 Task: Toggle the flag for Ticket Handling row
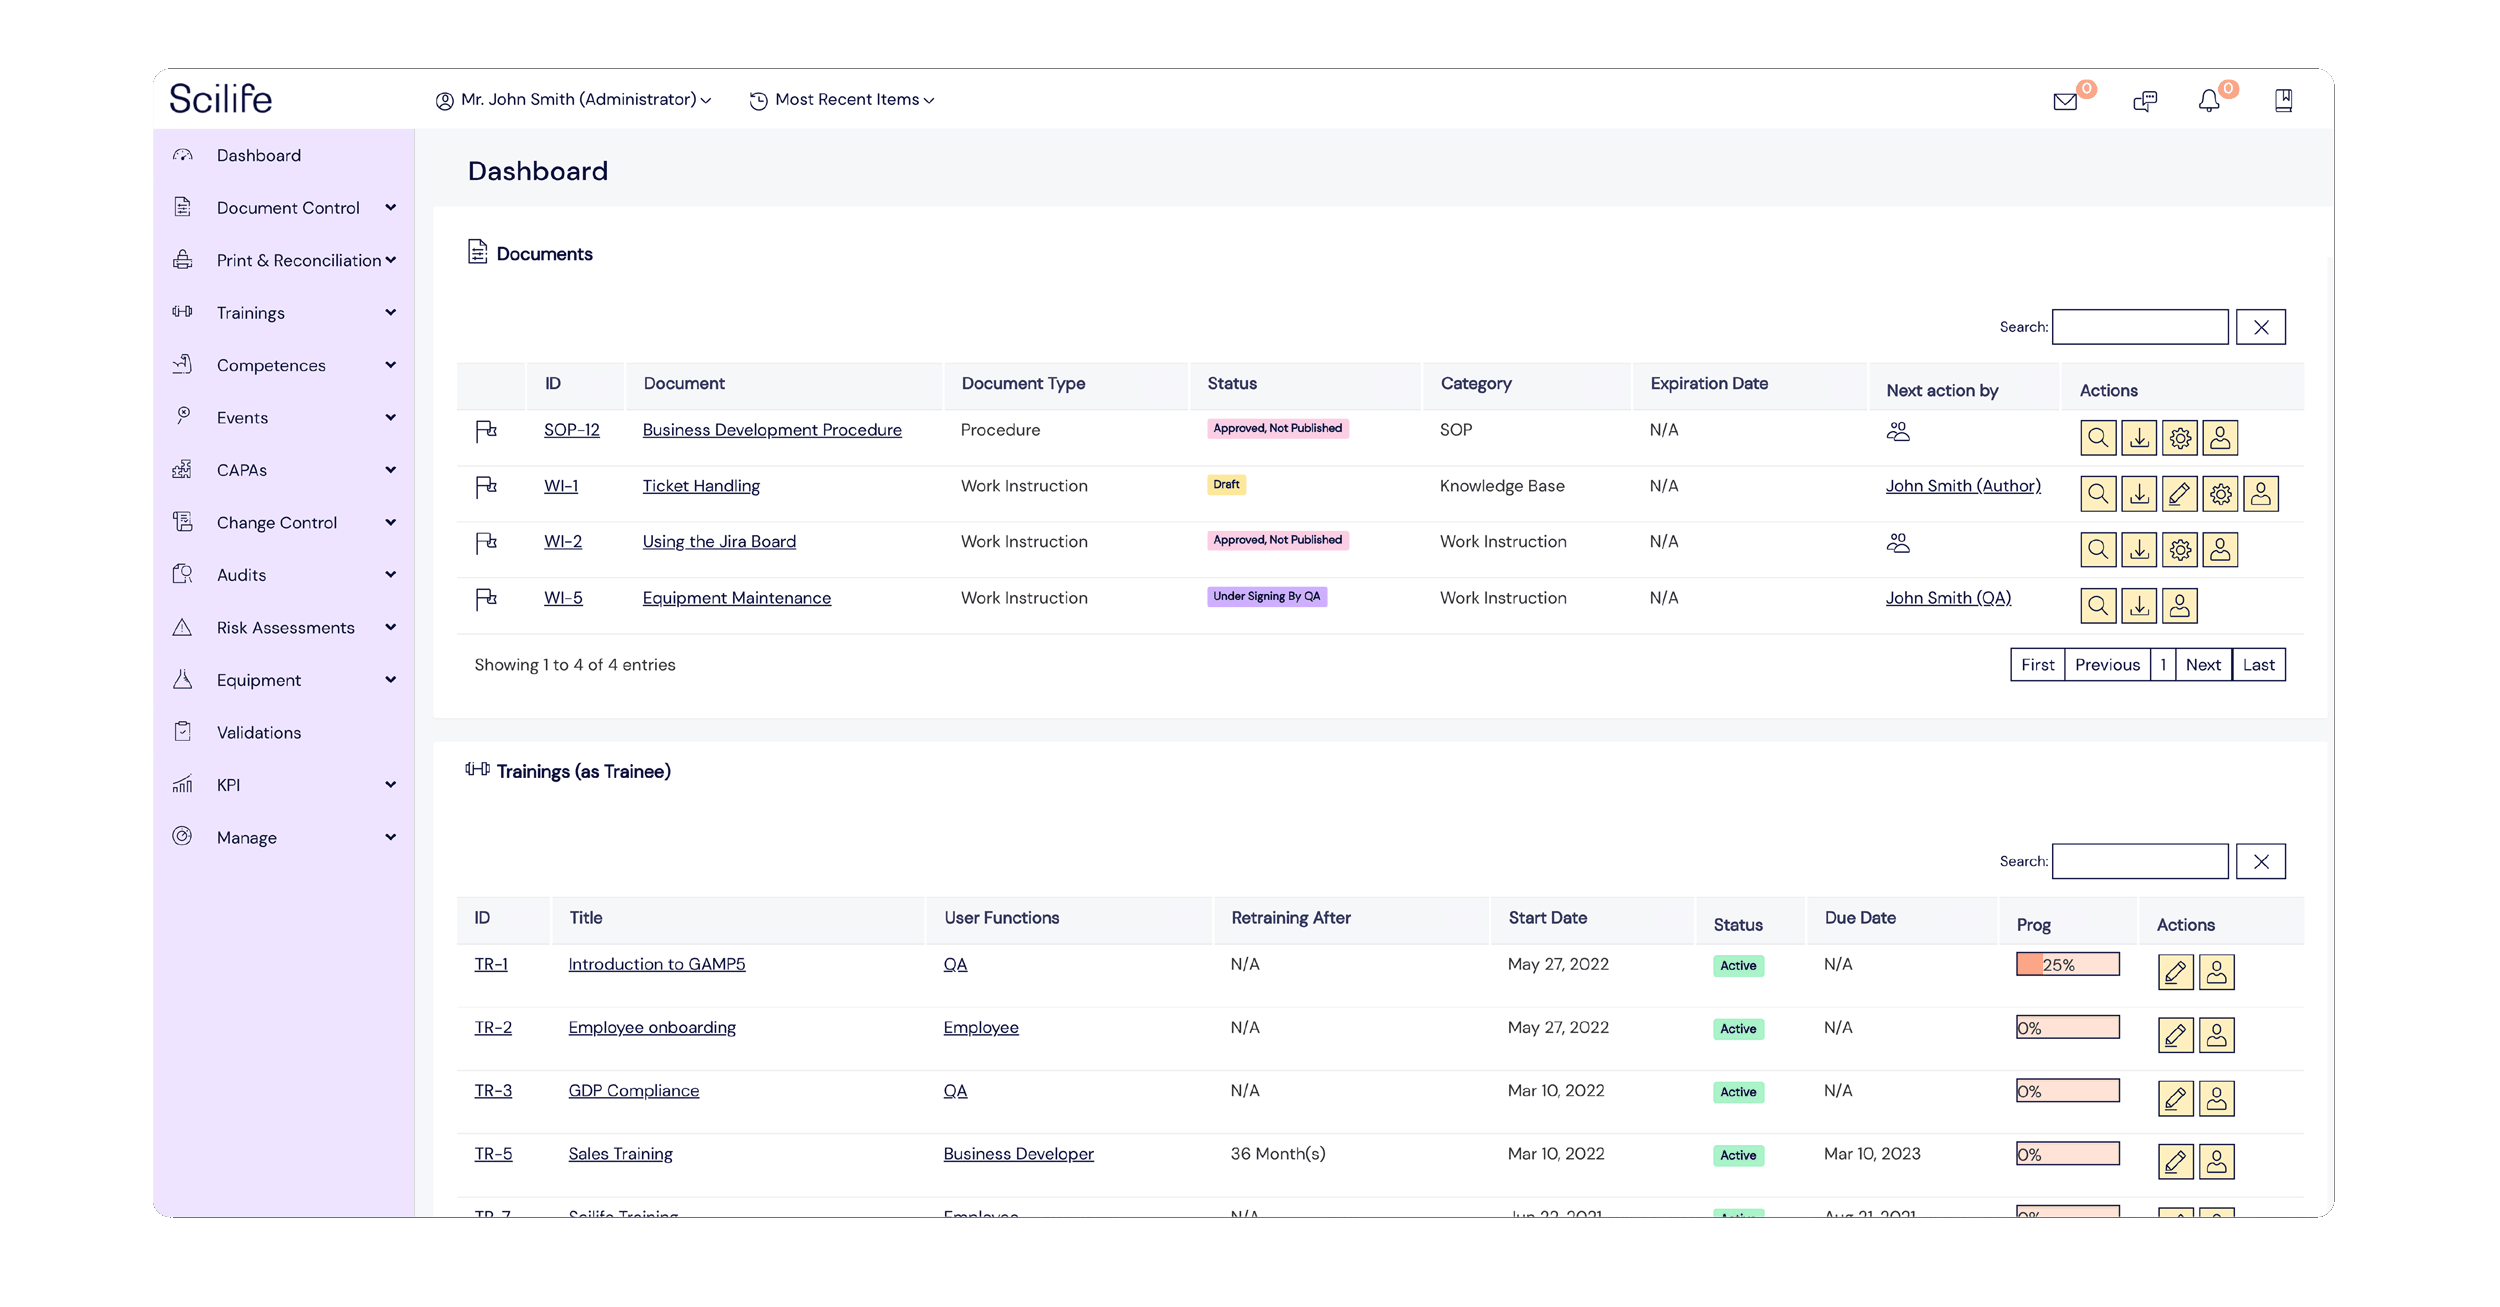(x=486, y=487)
